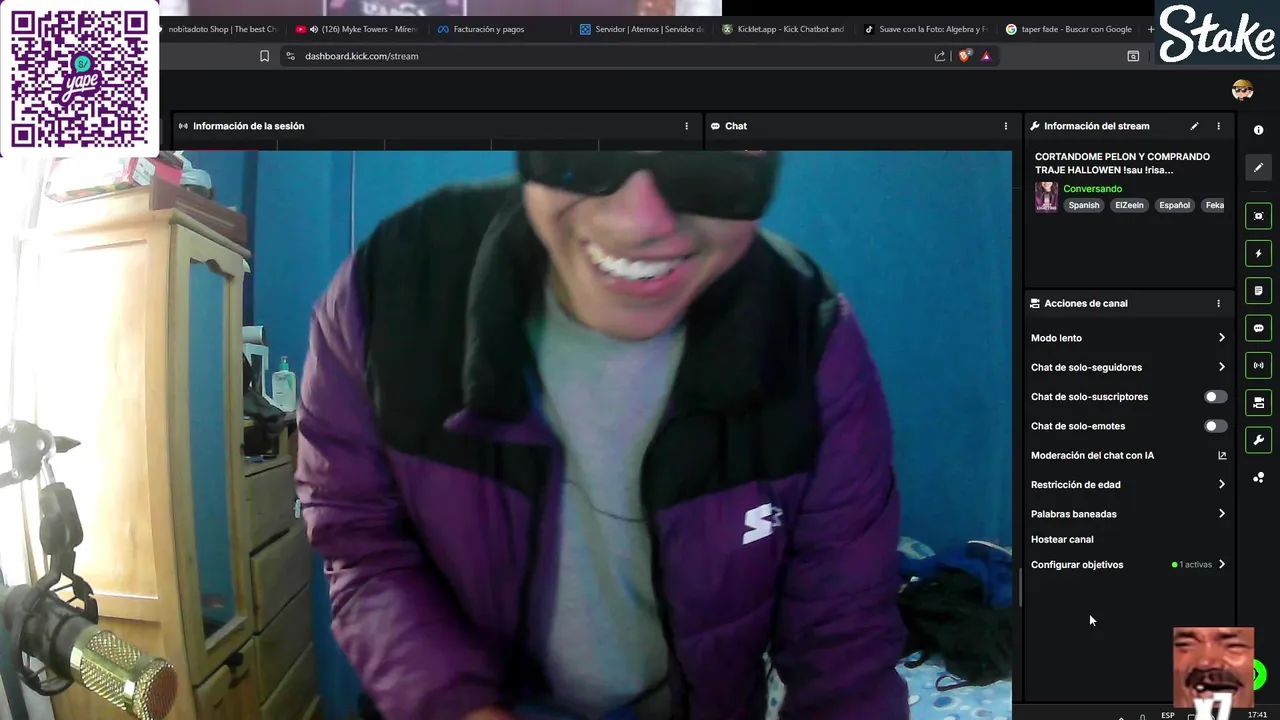Screen dimensions: 1280x720
Task: Switch to Myke Towers YouTube tab
Action: click(x=357, y=29)
